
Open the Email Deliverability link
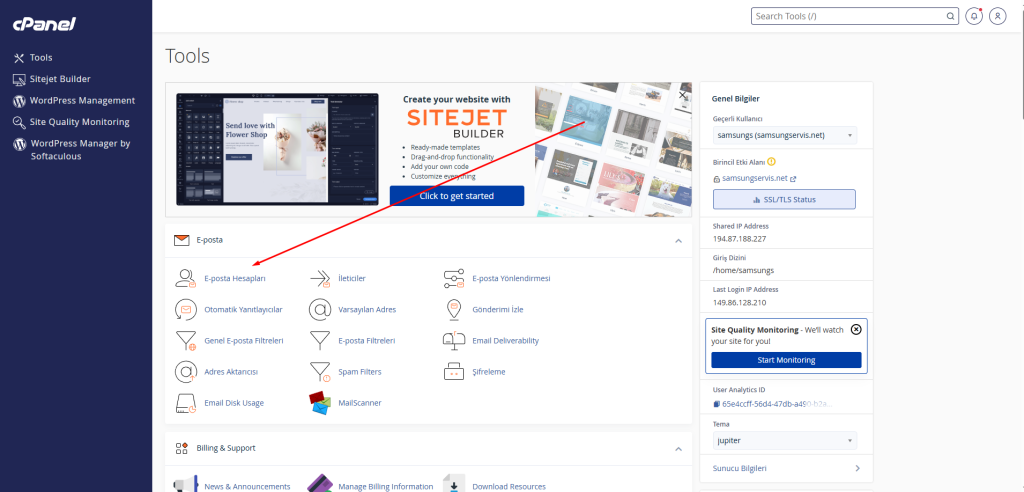[x=505, y=340]
